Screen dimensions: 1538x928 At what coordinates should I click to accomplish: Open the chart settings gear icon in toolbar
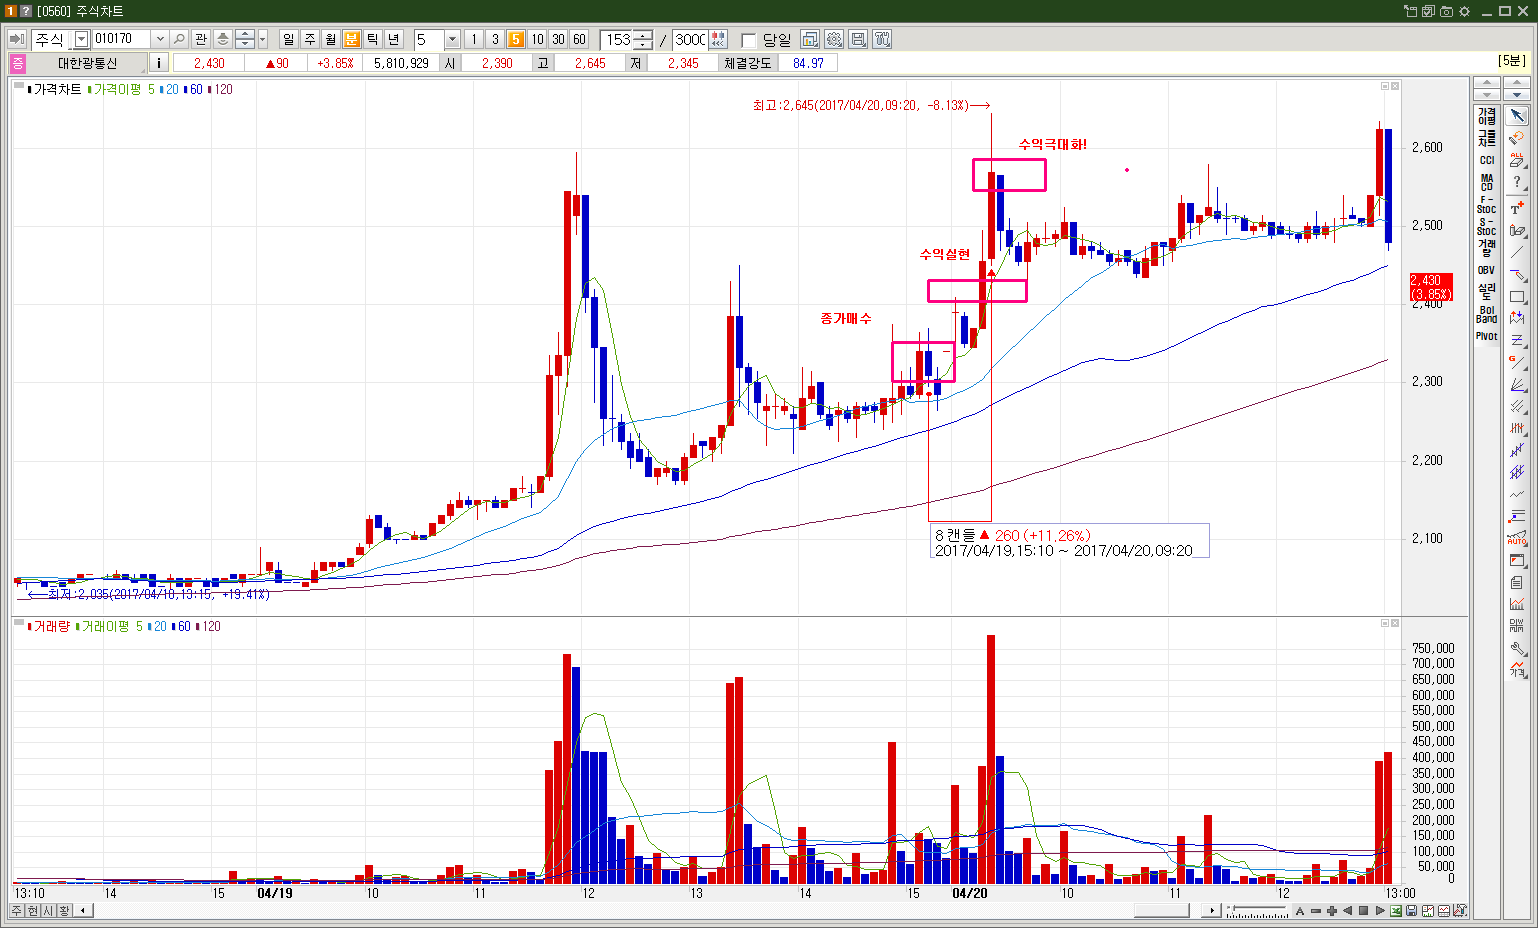point(834,39)
